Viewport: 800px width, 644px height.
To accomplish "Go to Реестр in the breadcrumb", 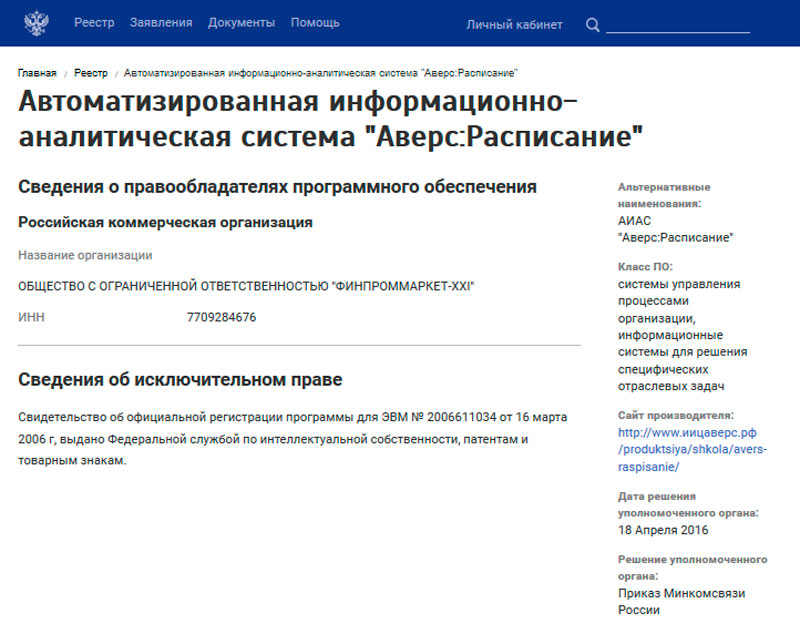I will [x=91, y=73].
